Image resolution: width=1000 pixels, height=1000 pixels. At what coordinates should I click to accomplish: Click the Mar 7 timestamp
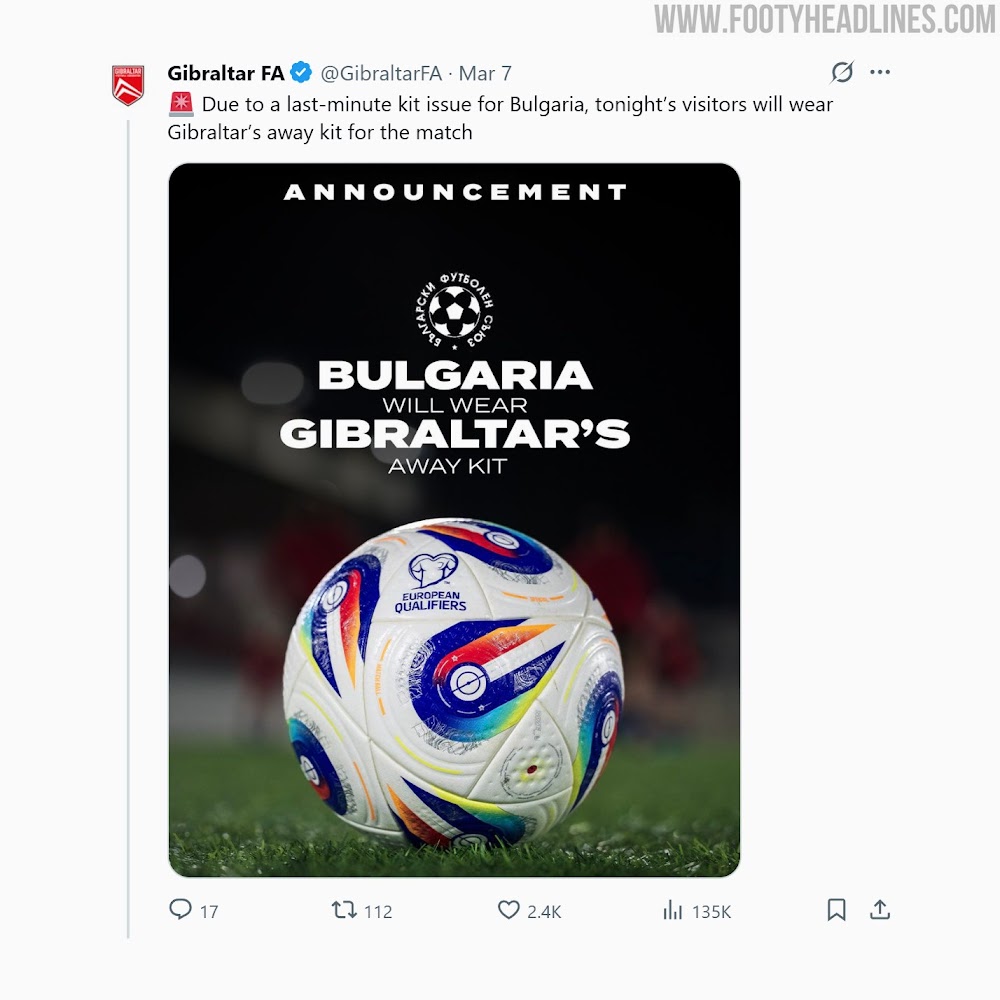point(485,73)
